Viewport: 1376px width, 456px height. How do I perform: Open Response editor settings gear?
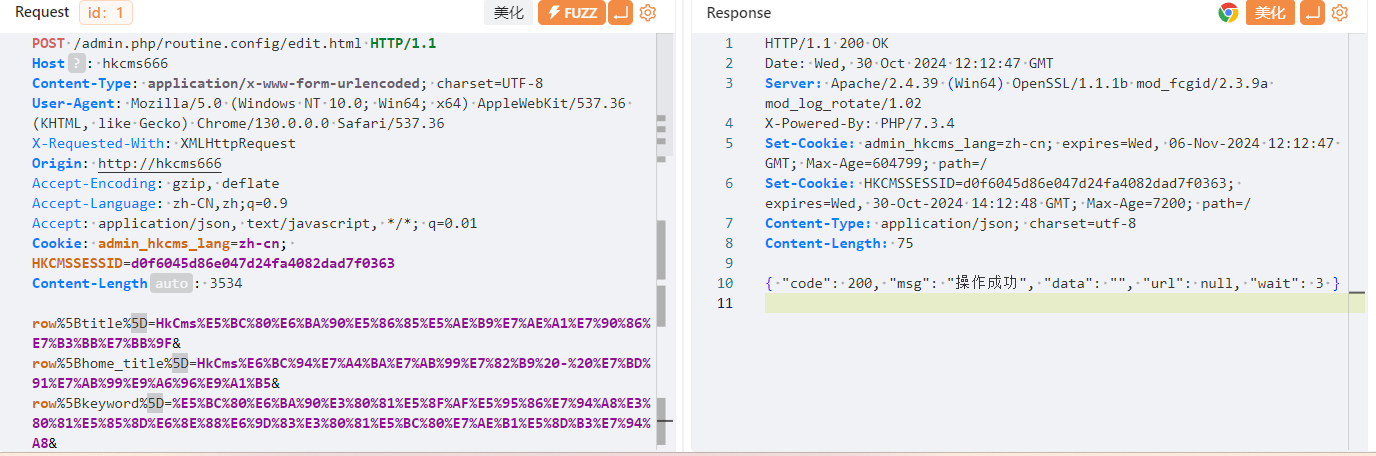[1340, 13]
